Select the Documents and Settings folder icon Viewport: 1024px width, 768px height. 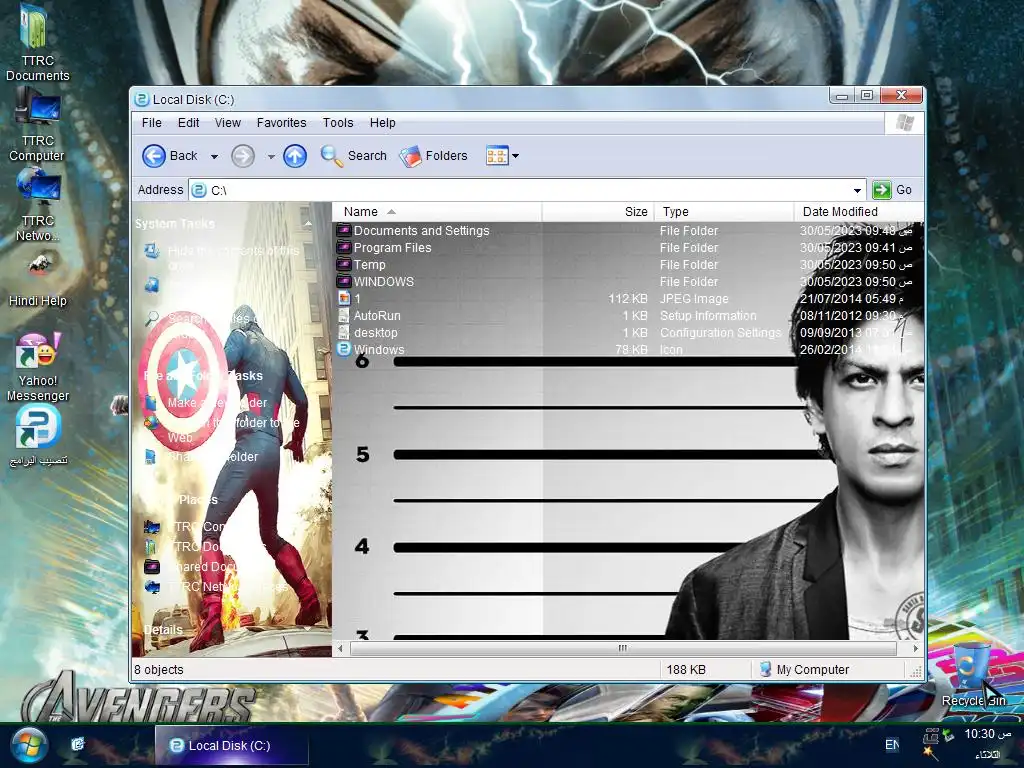click(344, 231)
